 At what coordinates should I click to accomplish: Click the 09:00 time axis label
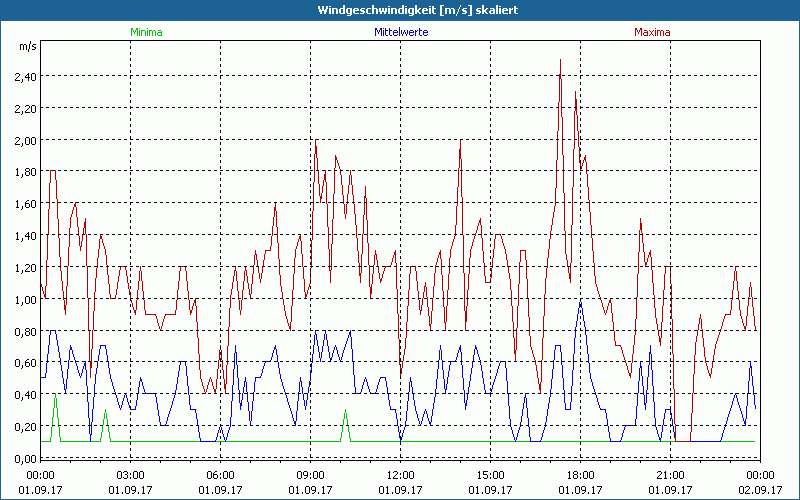(x=310, y=475)
